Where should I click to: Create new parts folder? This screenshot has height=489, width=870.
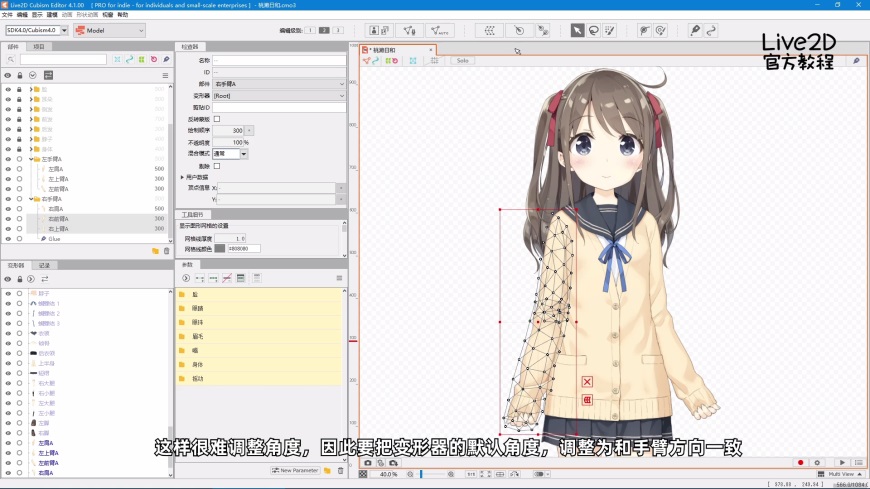pos(155,251)
